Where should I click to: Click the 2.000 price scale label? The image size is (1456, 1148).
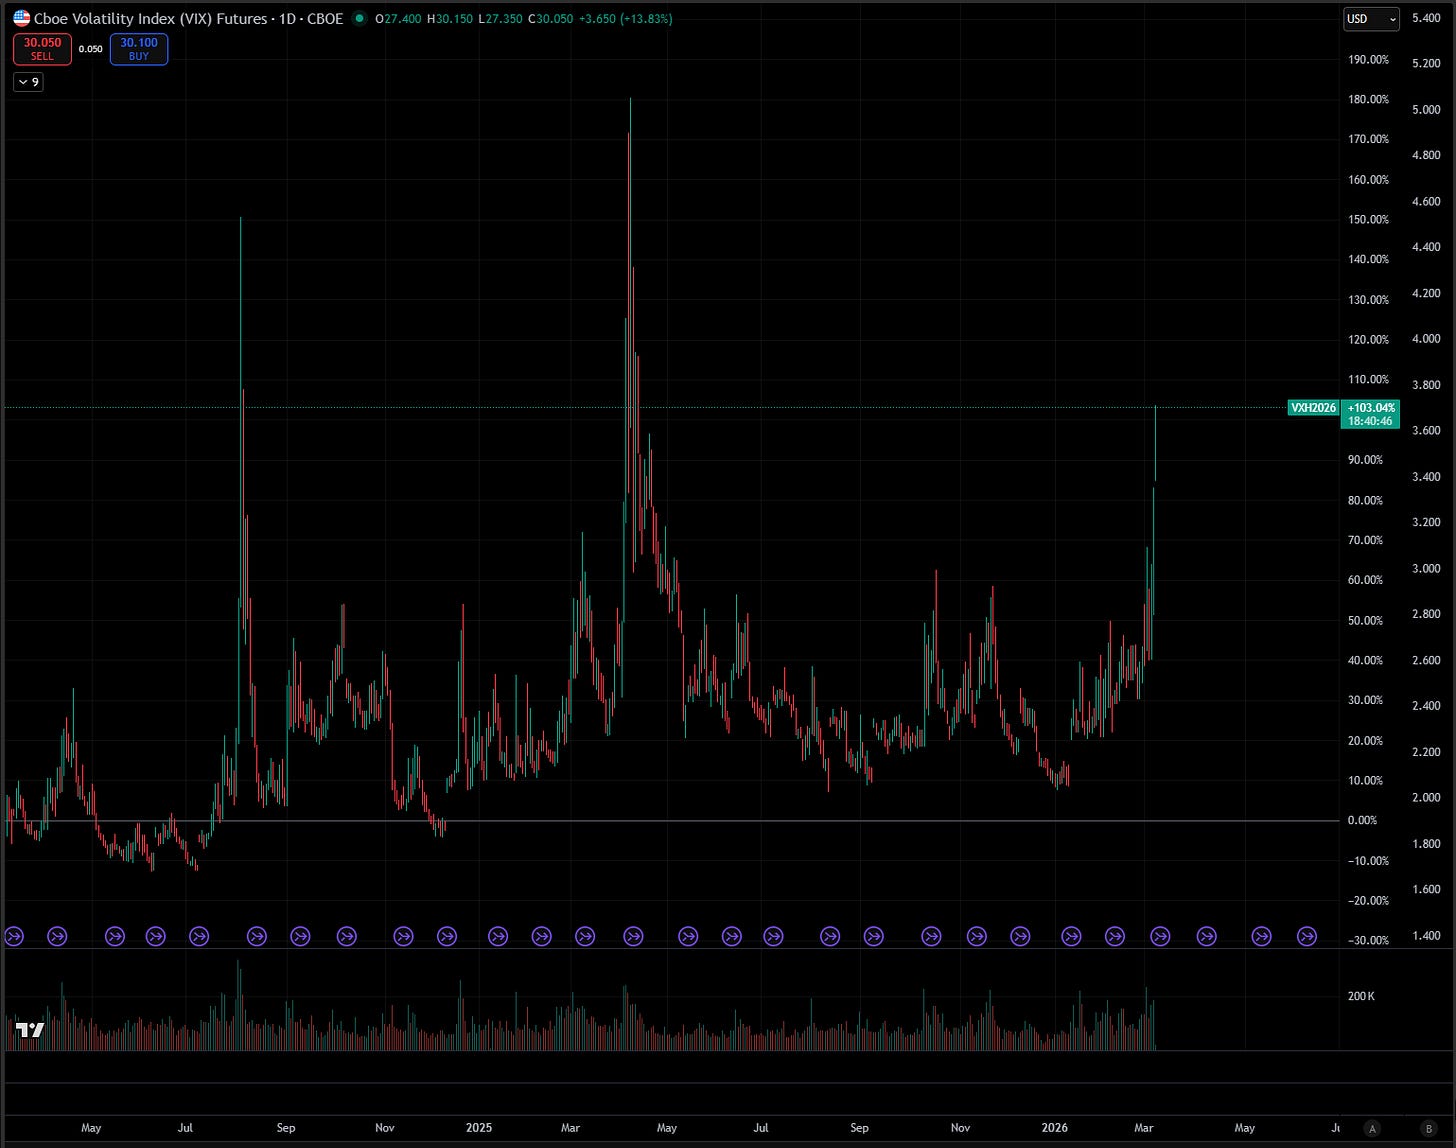(x=1426, y=798)
